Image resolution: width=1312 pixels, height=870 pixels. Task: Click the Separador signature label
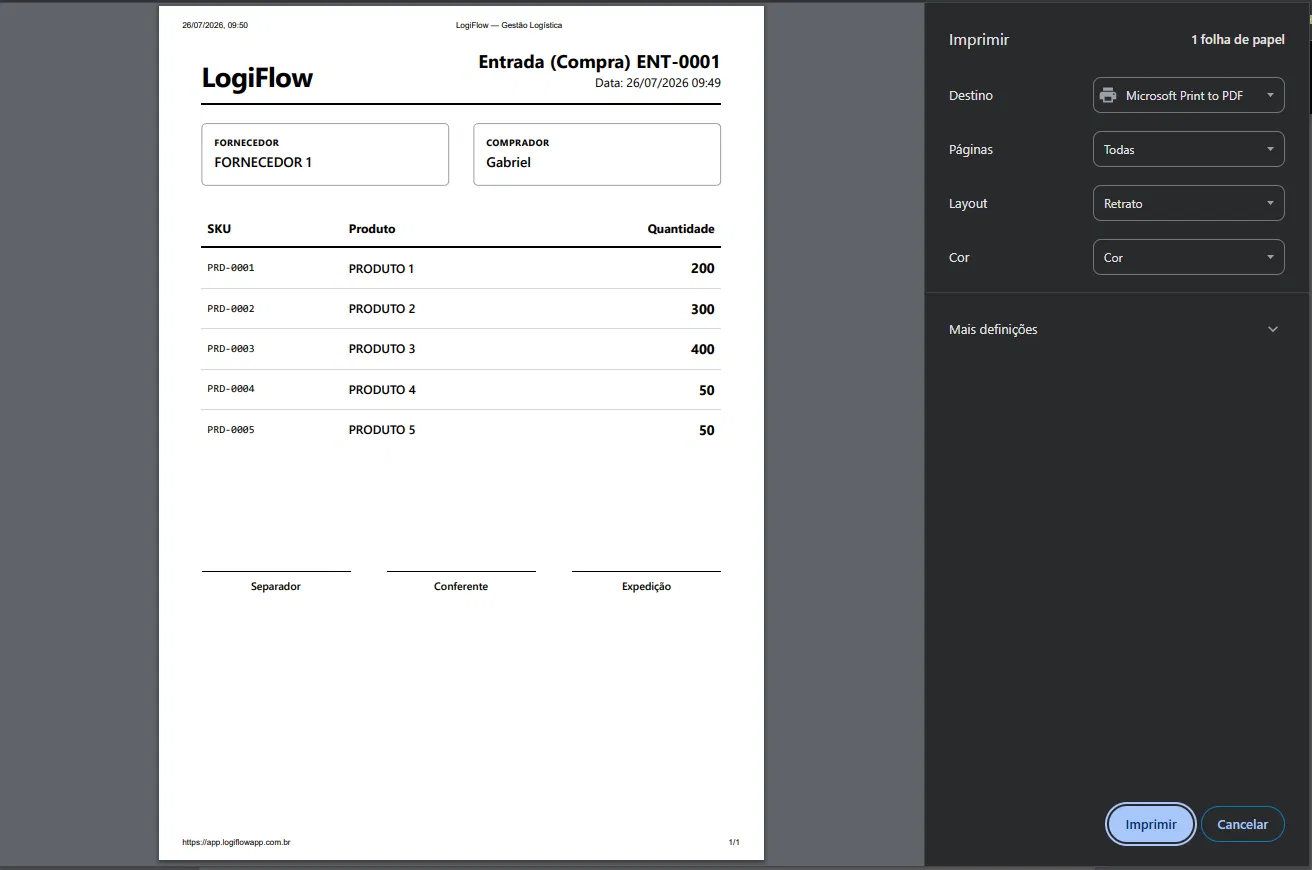click(276, 587)
